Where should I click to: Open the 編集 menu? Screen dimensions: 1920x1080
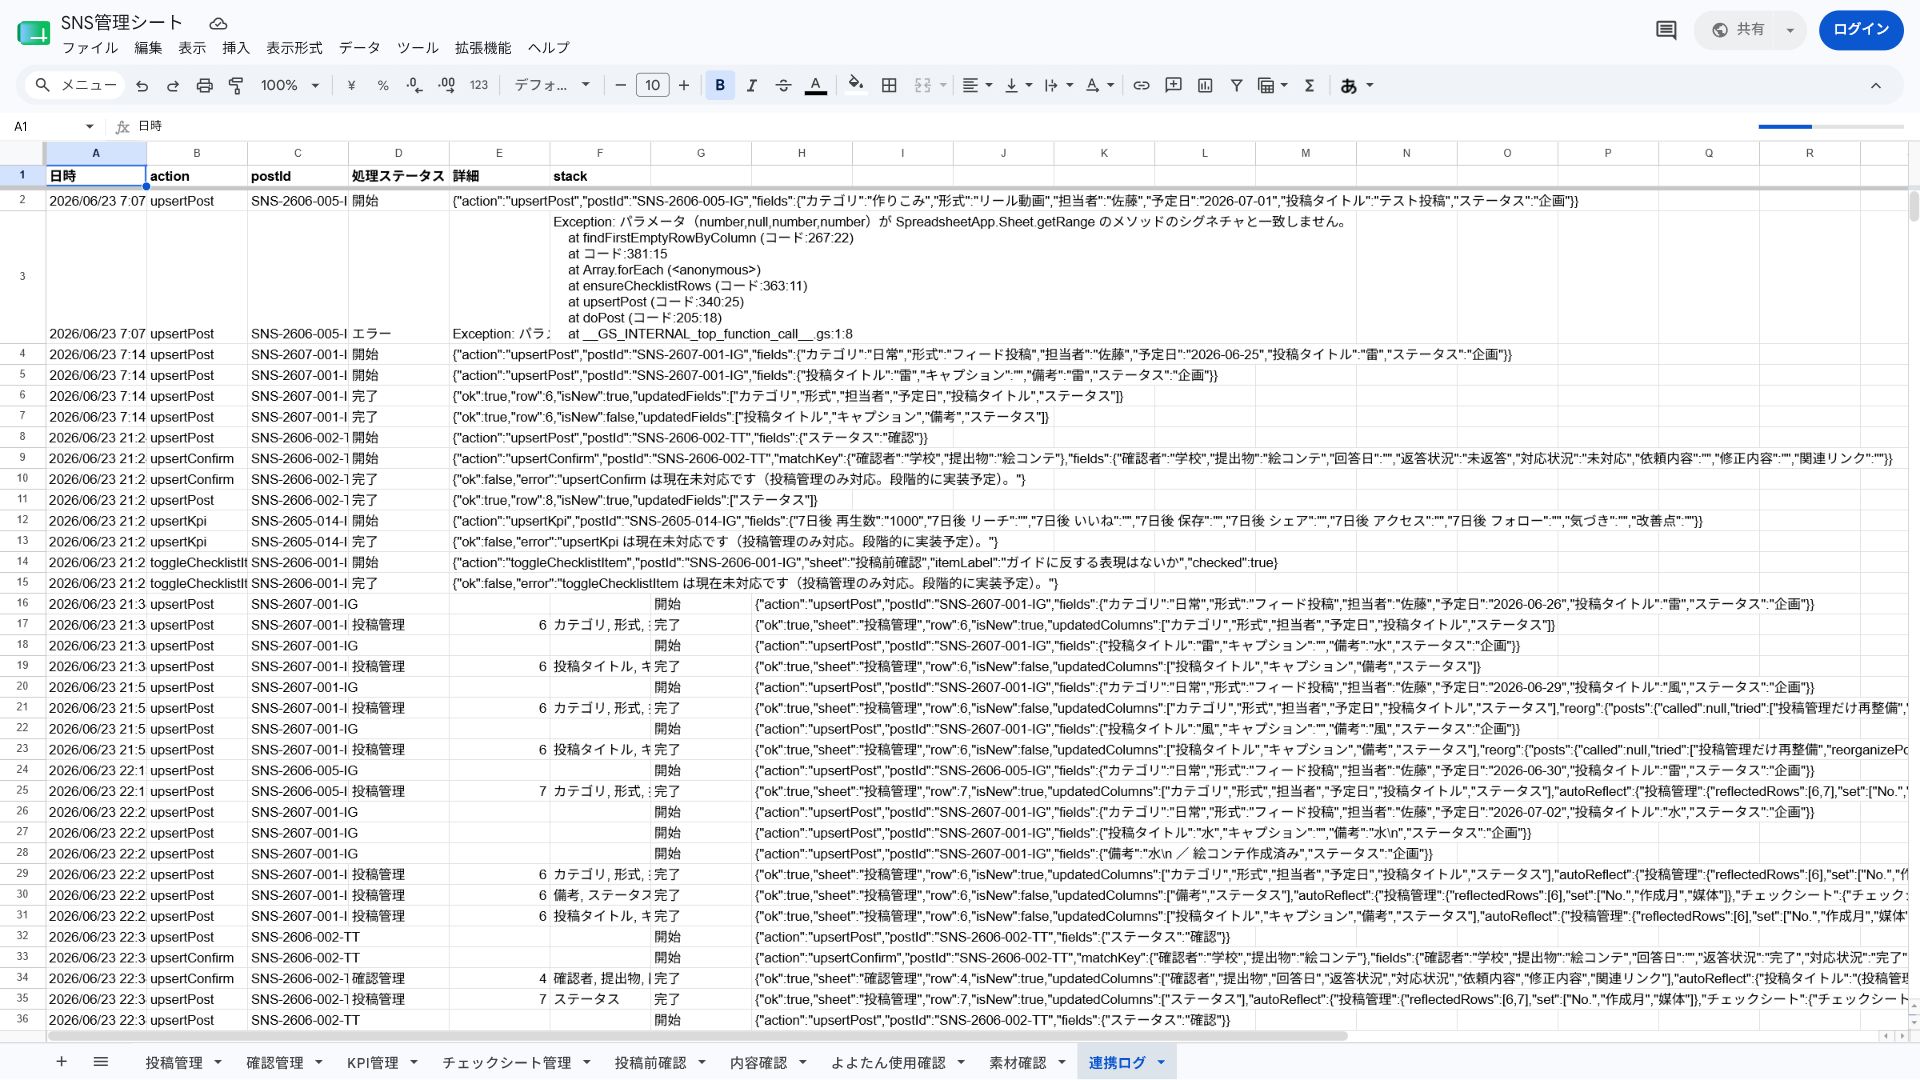click(148, 48)
